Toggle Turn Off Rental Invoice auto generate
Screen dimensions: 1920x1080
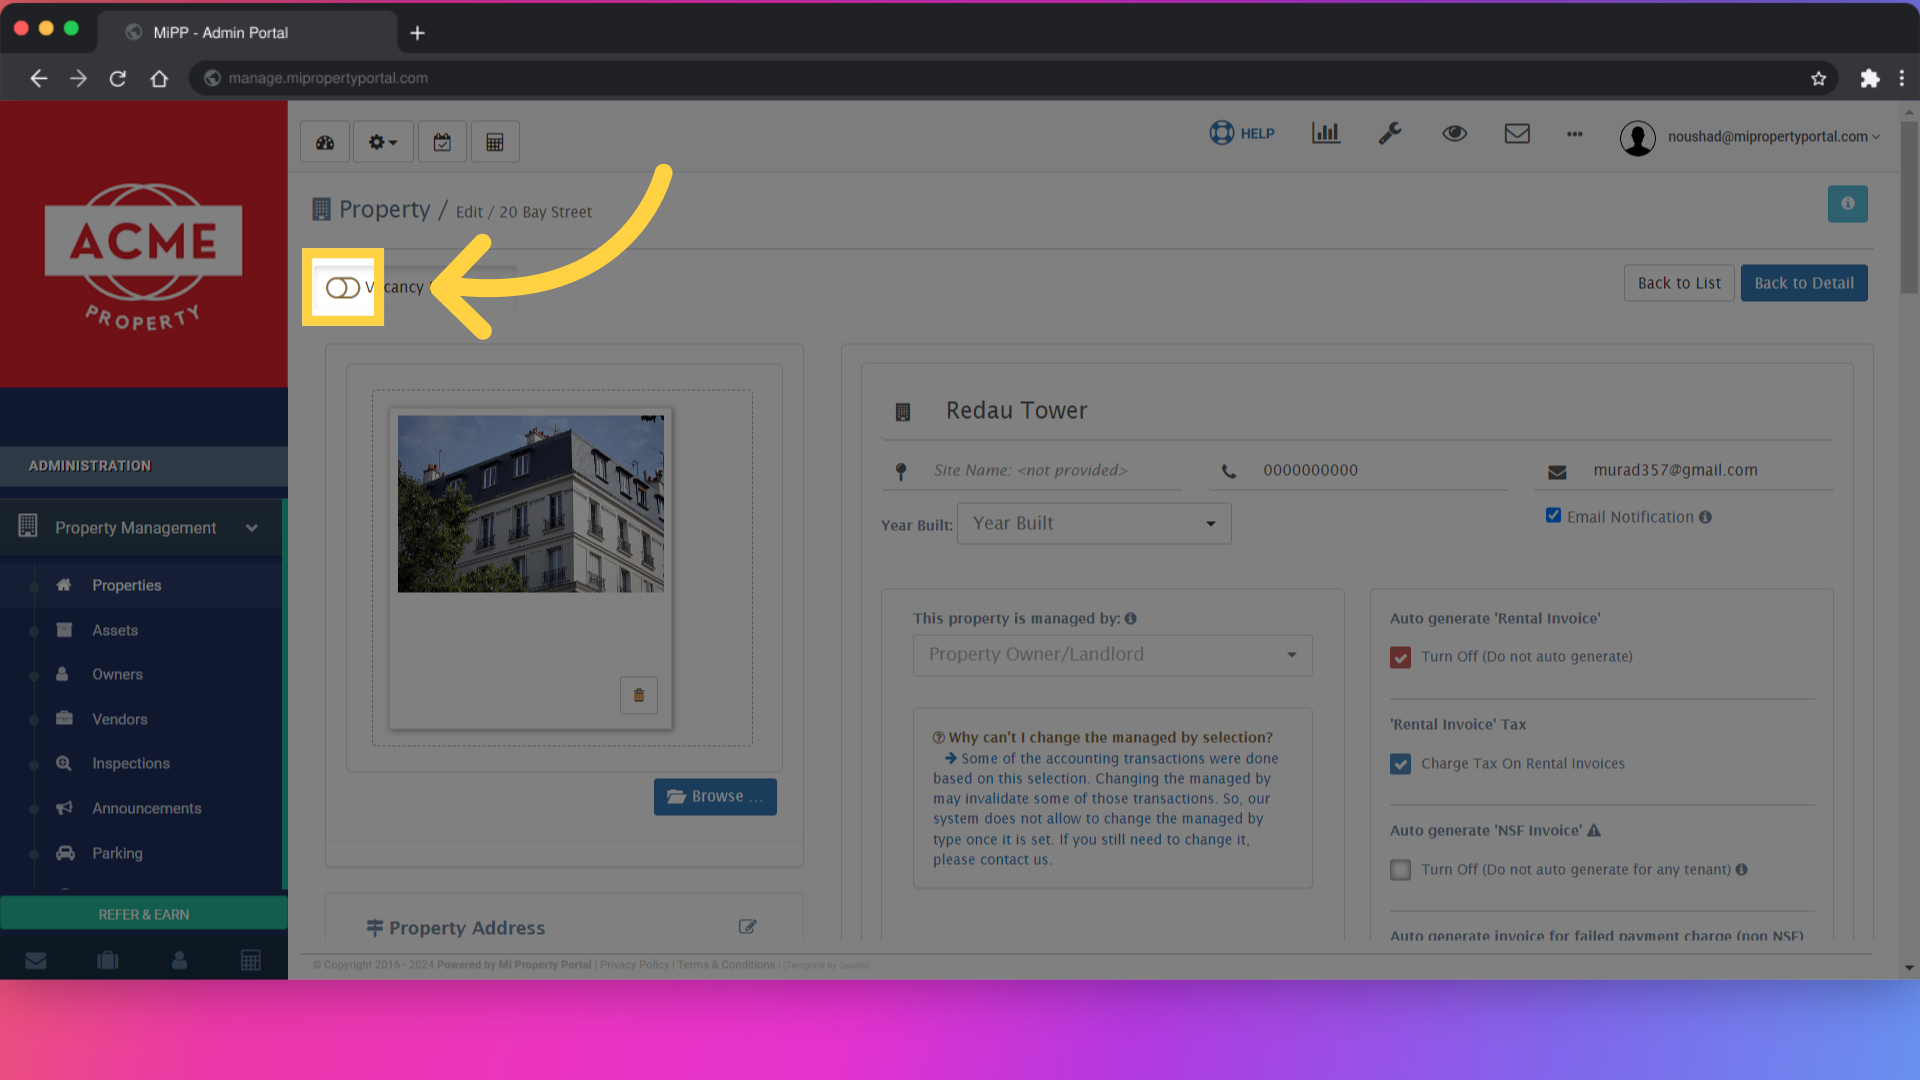(x=1400, y=657)
